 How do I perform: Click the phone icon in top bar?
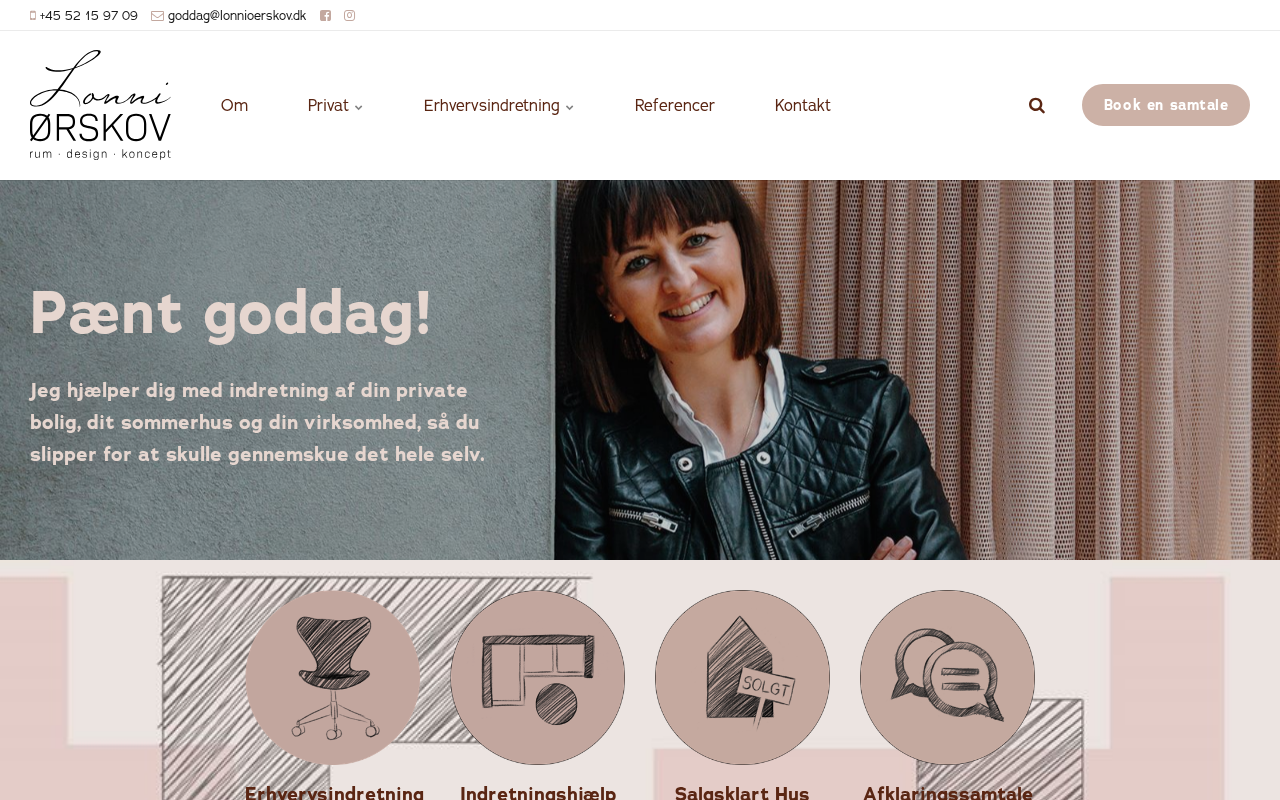(x=33, y=16)
